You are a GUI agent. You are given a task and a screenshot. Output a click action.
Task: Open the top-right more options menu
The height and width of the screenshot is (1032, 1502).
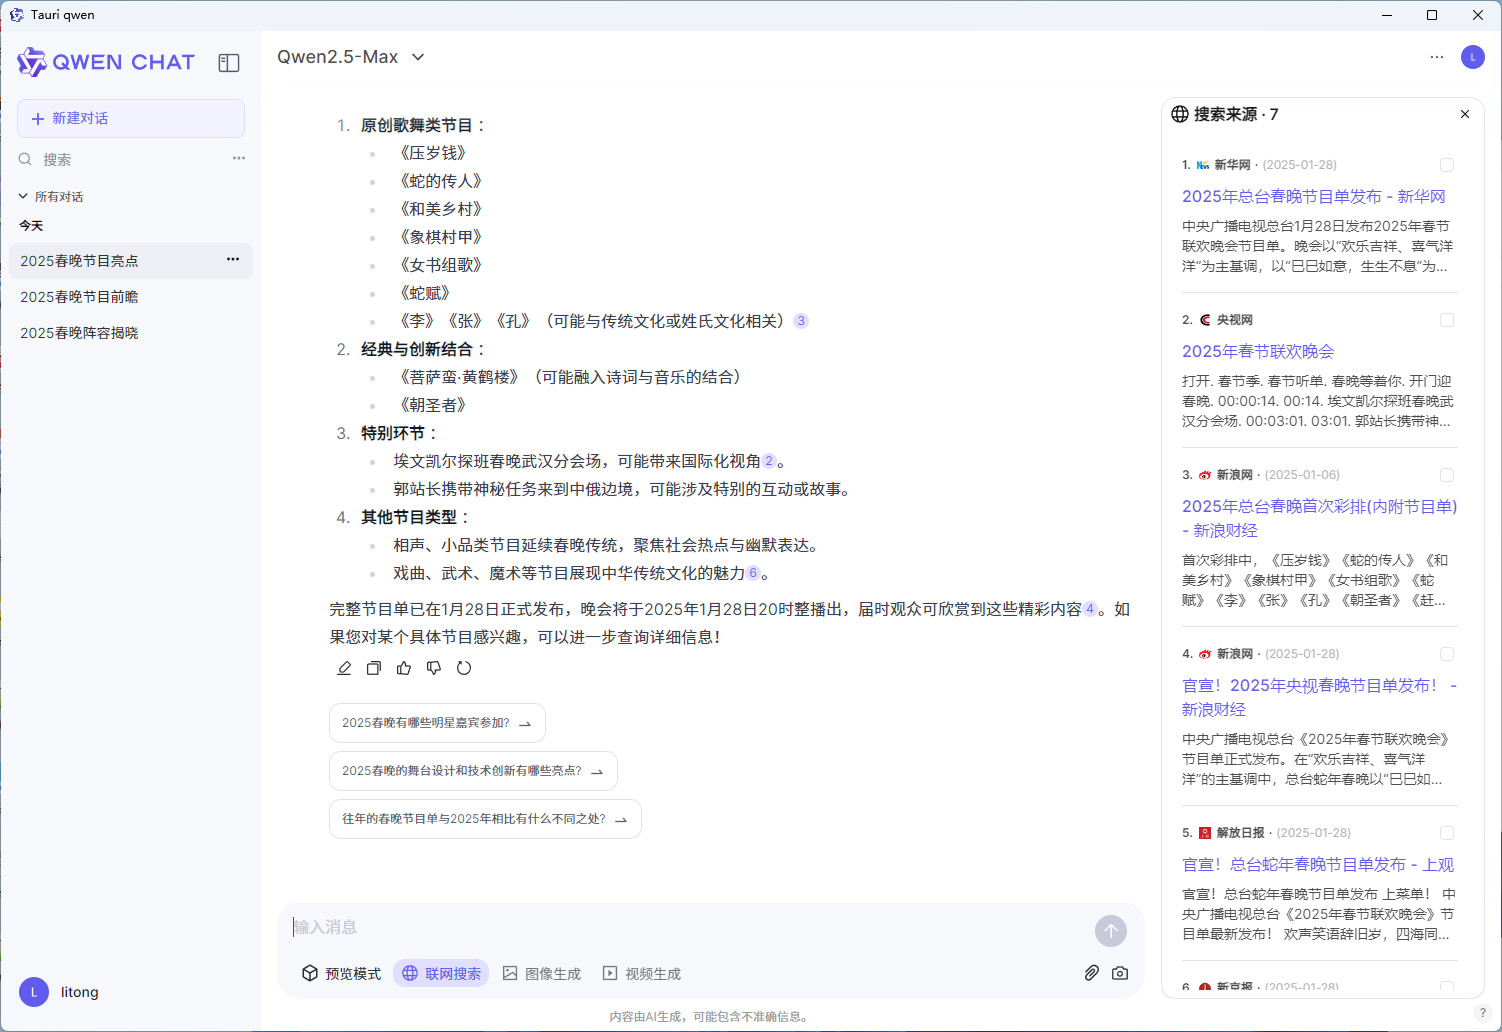(x=1437, y=57)
